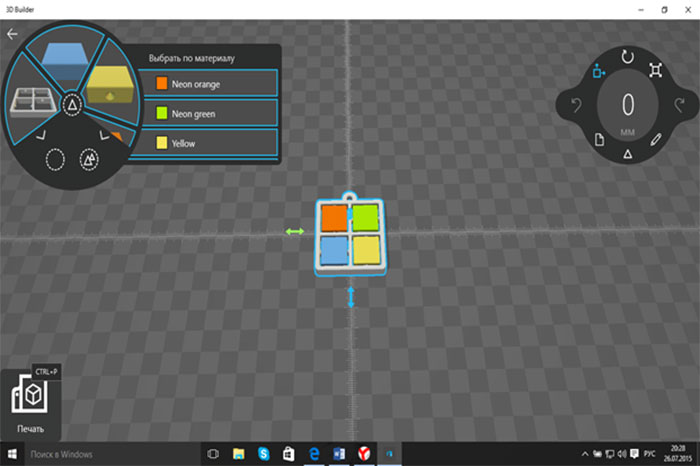The image size is (700, 466).
Task: Click the 'Выбрать по материалу' heading
Action: tap(192, 58)
